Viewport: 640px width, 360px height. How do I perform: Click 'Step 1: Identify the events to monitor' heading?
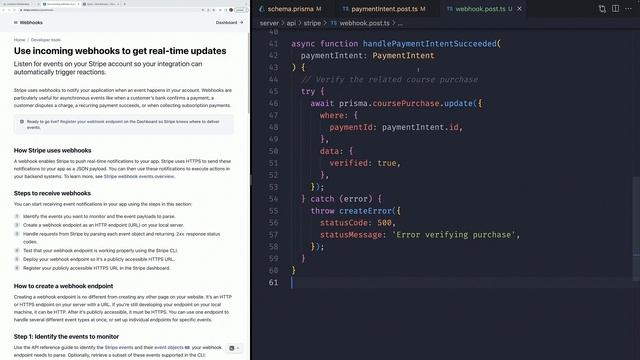click(67, 337)
